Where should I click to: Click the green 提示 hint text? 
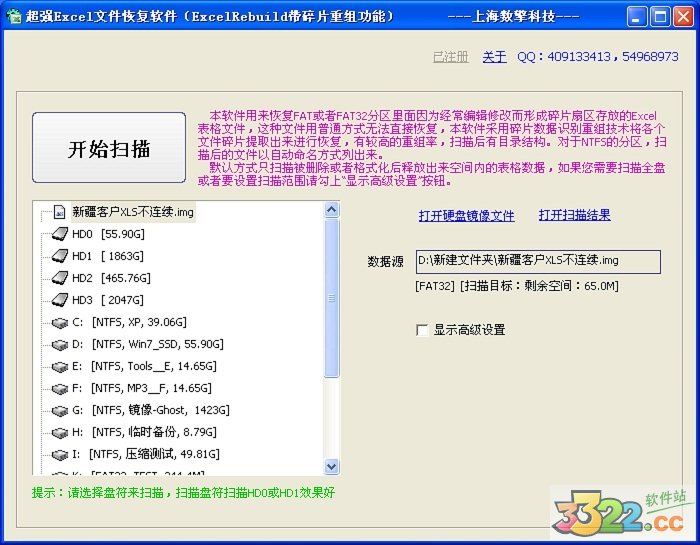pos(183,493)
